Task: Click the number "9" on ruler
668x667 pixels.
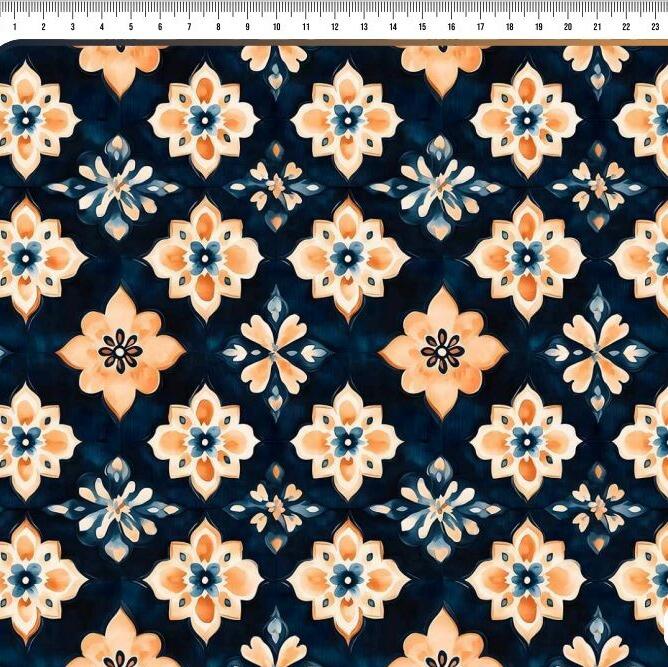Action: pos(247,27)
